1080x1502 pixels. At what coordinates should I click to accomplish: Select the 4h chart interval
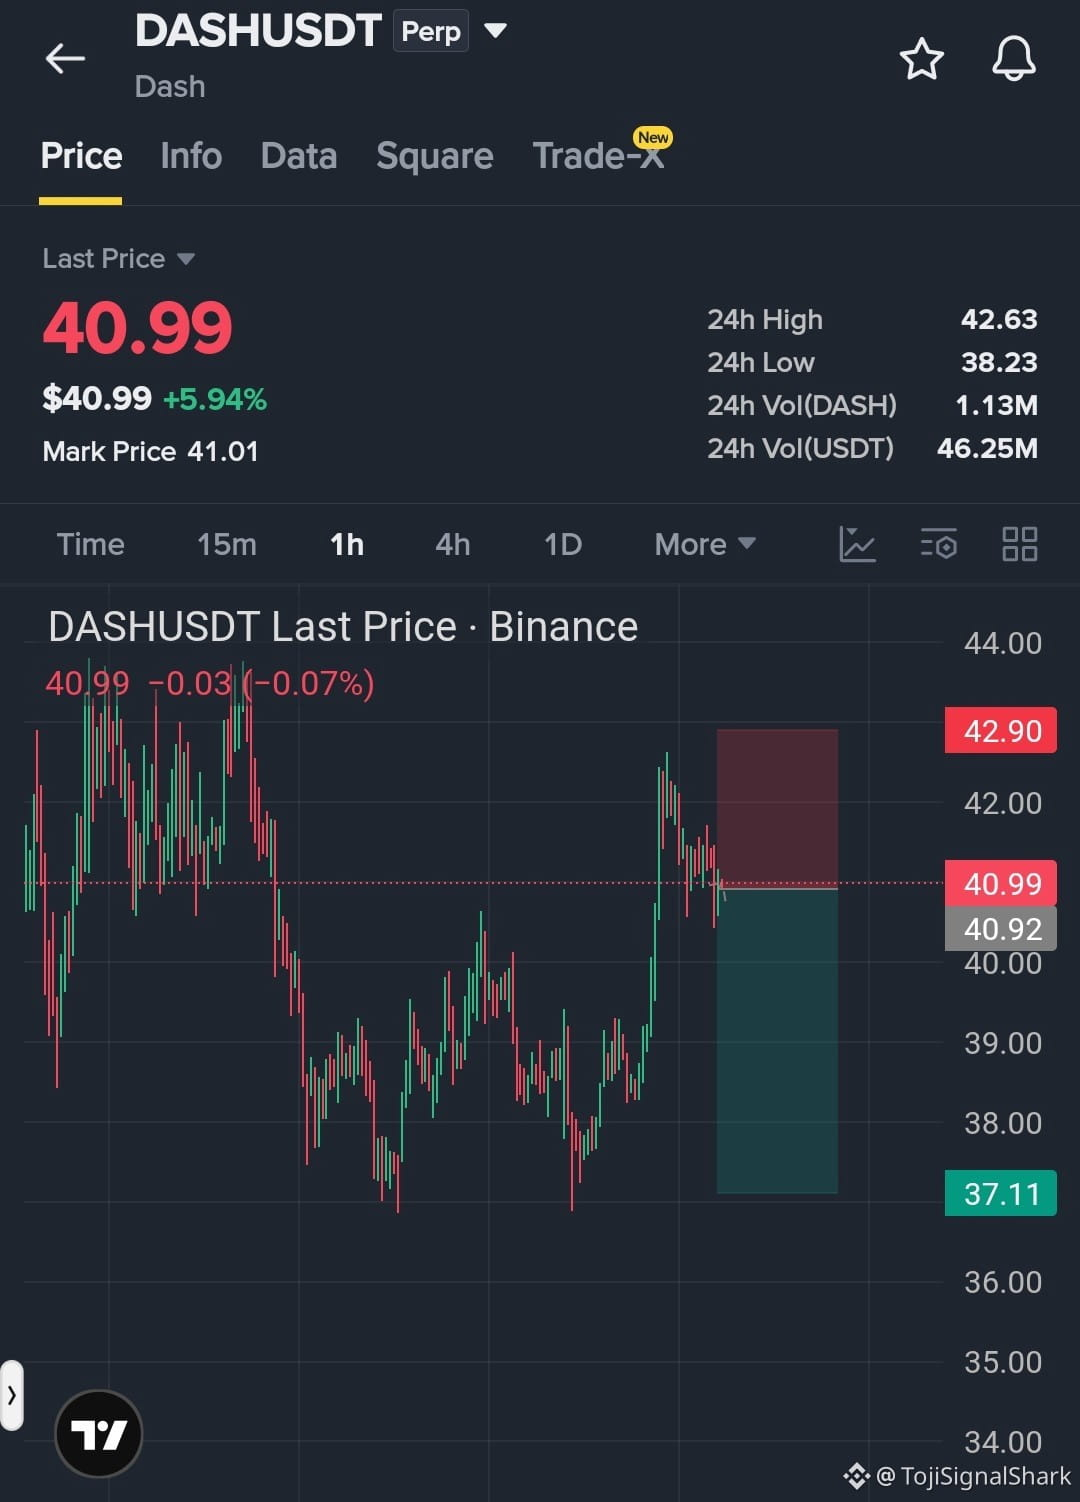tap(452, 544)
